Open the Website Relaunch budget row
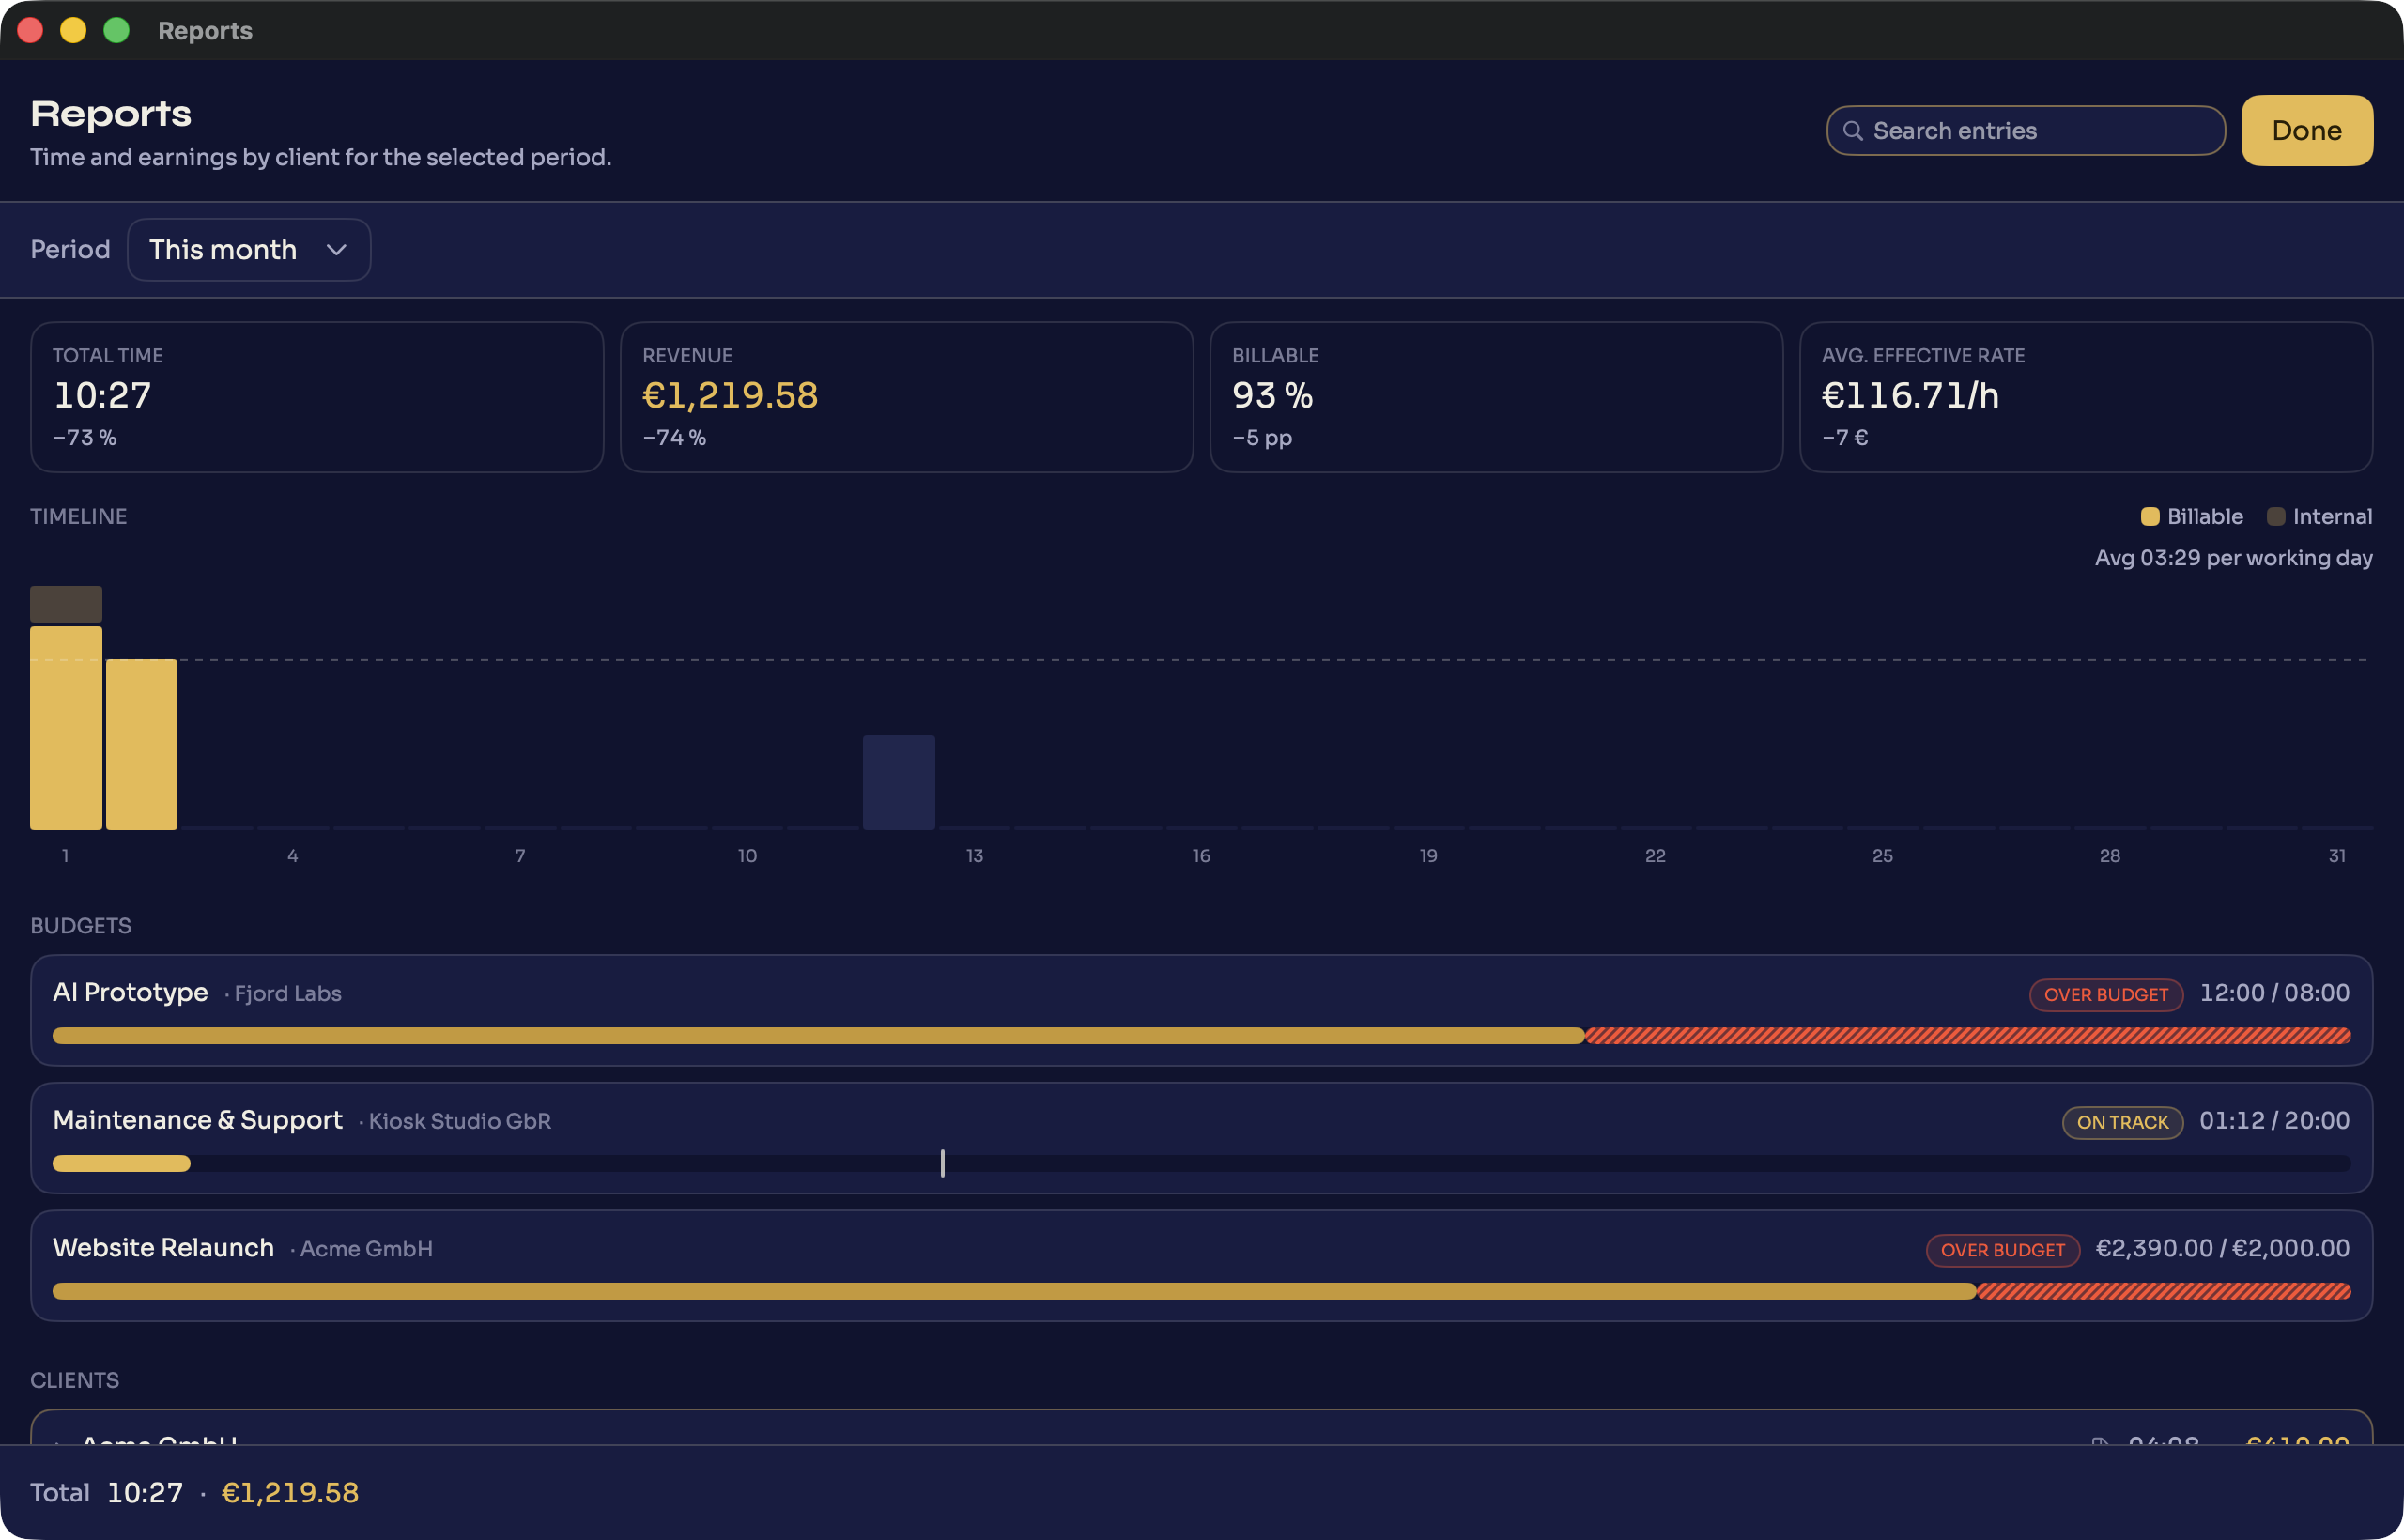The width and height of the screenshot is (2404, 1540). (1202, 1266)
